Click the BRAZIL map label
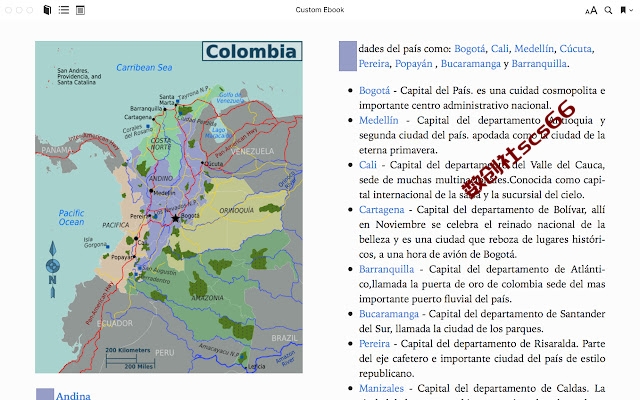Screen dimensions: 640x400 point(284,338)
